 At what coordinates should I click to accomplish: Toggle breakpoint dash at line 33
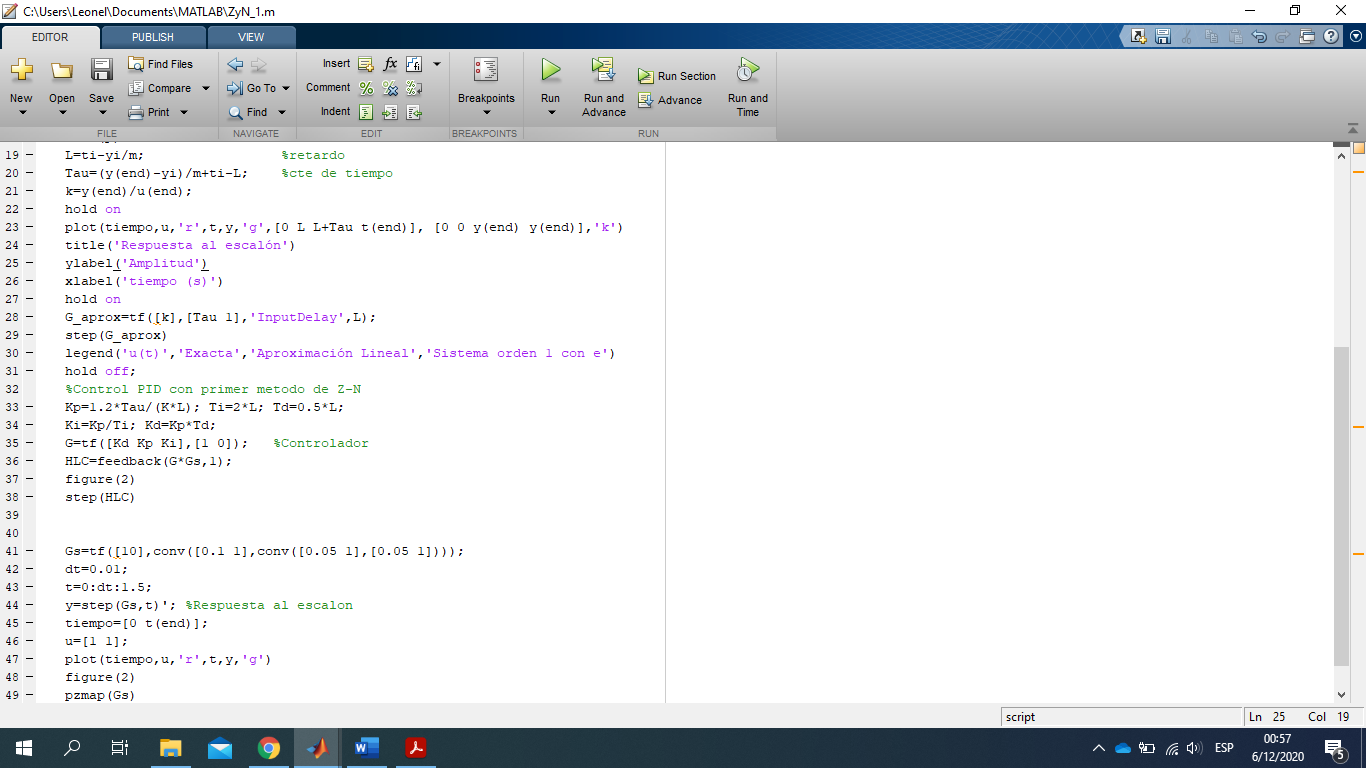tap(28, 407)
